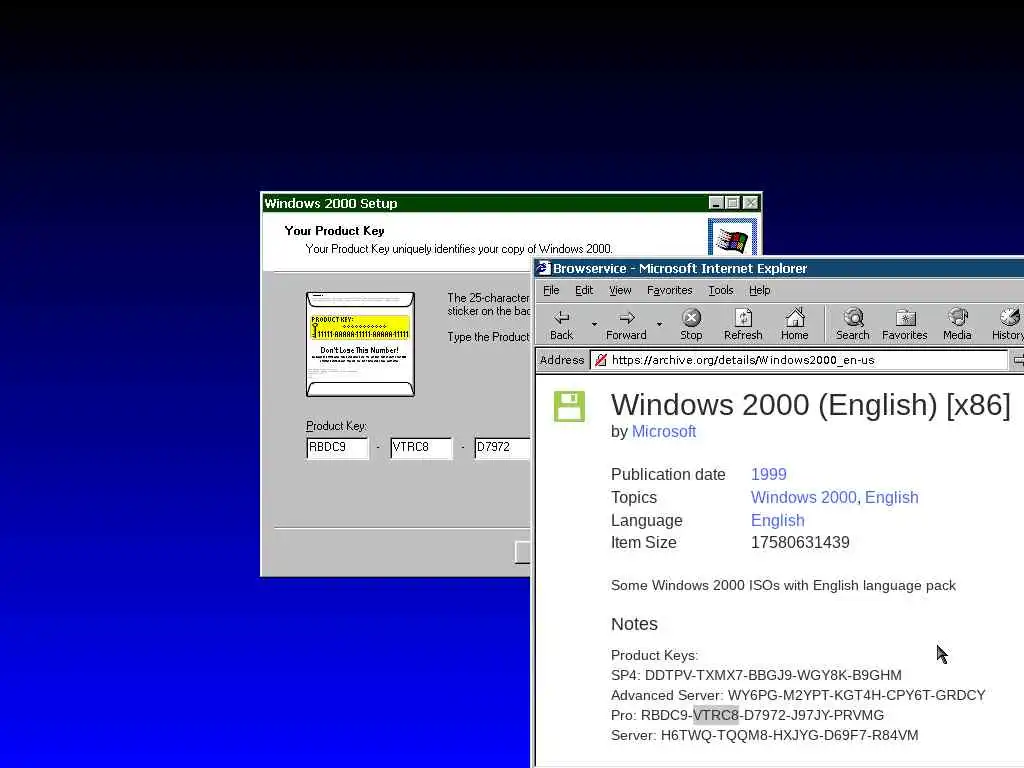Open the Search toolbar icon
The width and height of the screenshot is (1024, 768).
tap(853, 325)
